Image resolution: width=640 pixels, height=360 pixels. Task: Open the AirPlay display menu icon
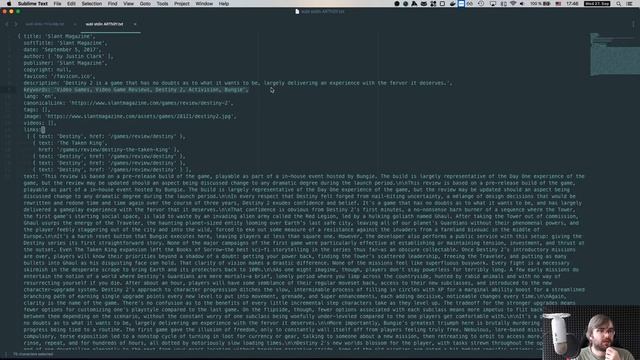click(x=493, y=3)
